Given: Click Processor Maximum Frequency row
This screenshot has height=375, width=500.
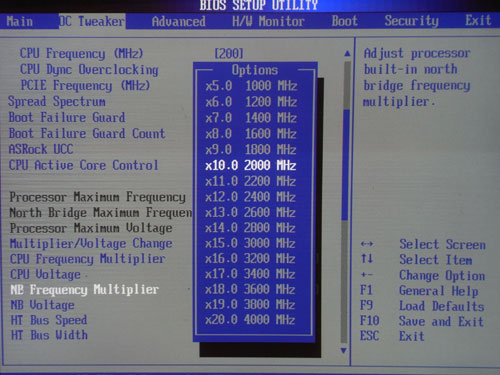Looking at the screenshot, I should [x=97, y=197].
